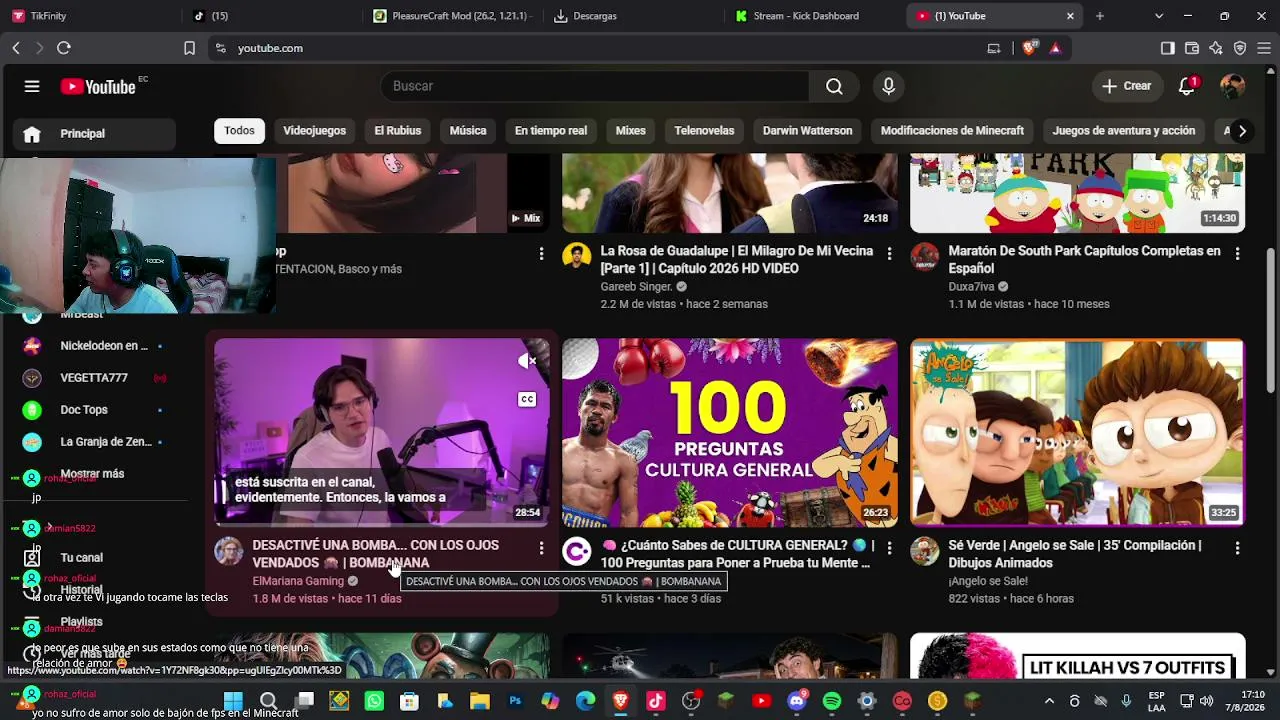Viewport: 1280px width, 720px height.
Task: Go to the YouTube logo home link
Action: point(98,87)
